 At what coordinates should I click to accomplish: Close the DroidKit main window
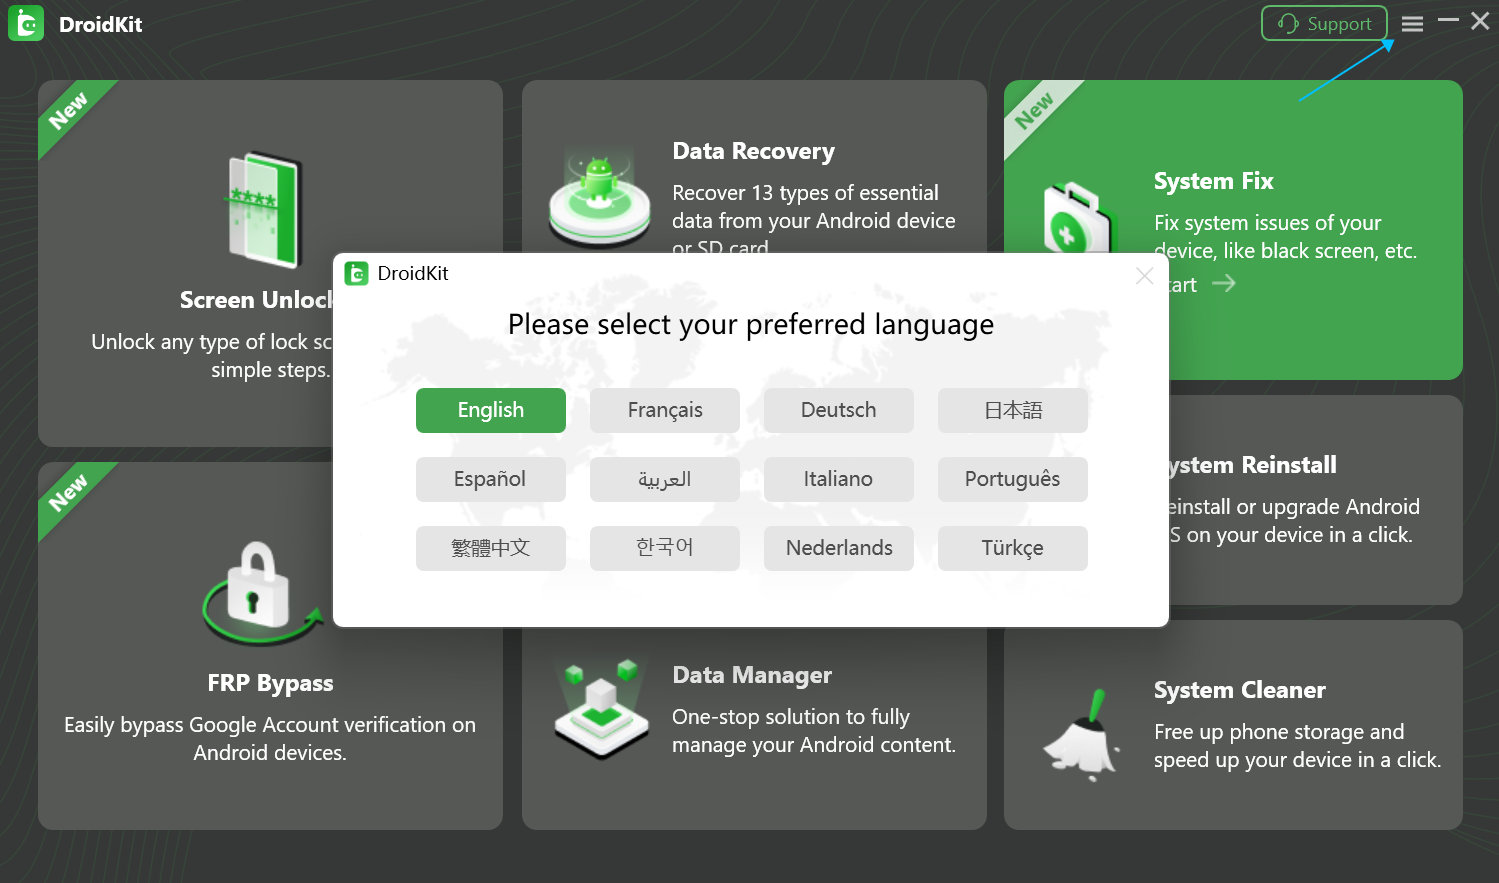coord(1480,21)
